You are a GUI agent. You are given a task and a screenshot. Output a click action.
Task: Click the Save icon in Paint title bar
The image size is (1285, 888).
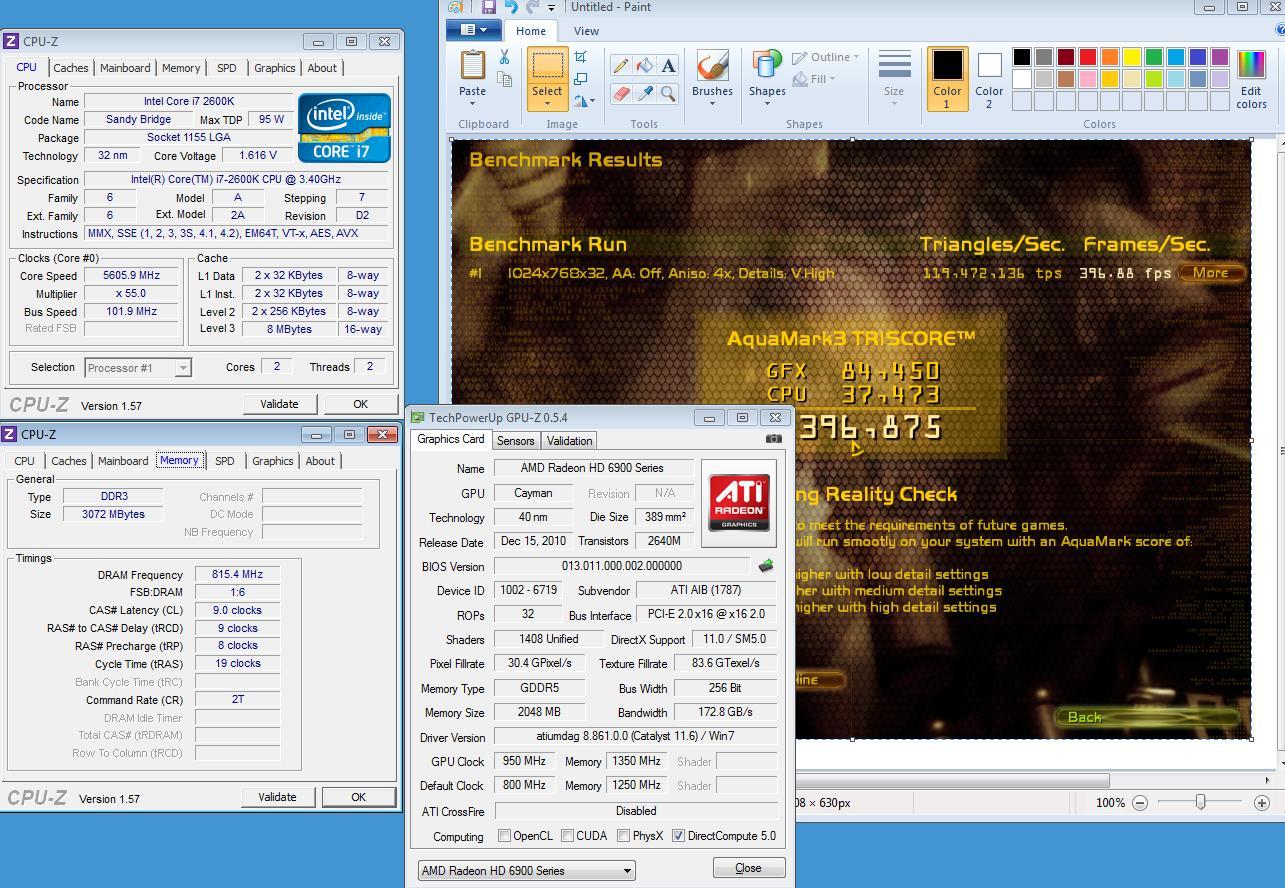pyautogui.click(x=489, y=7)
